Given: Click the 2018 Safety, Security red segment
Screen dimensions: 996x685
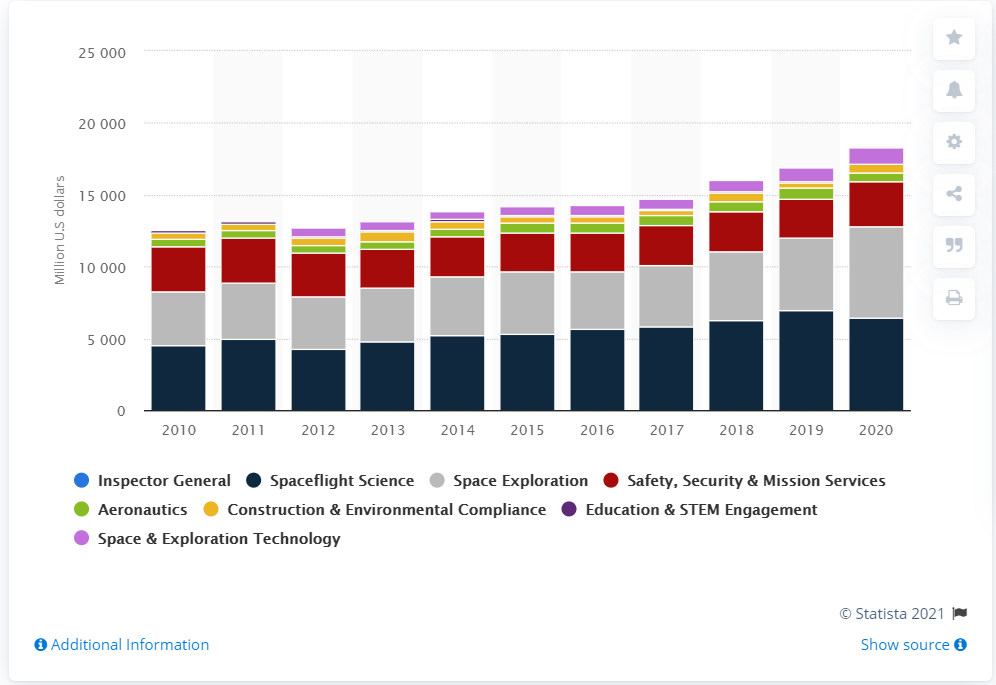Looking at the screenshot, I should pos(736,233).
